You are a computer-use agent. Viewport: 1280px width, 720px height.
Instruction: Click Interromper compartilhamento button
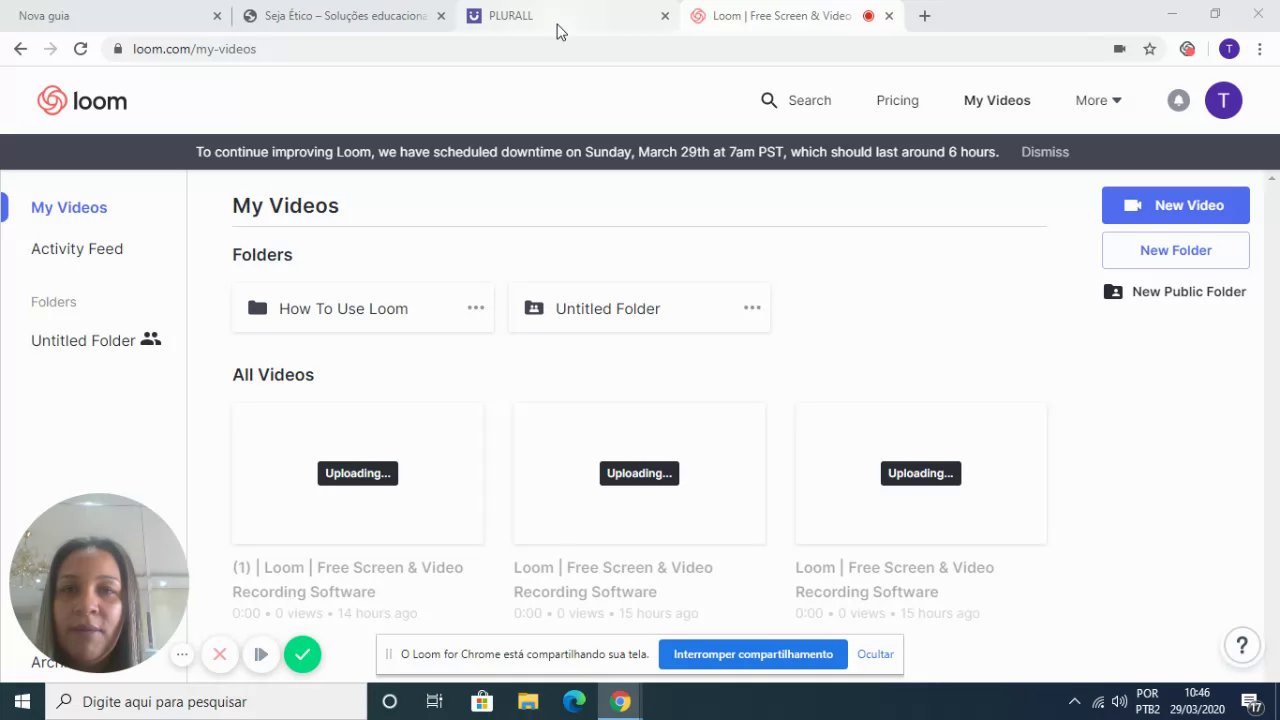click(x=753, y=654)
